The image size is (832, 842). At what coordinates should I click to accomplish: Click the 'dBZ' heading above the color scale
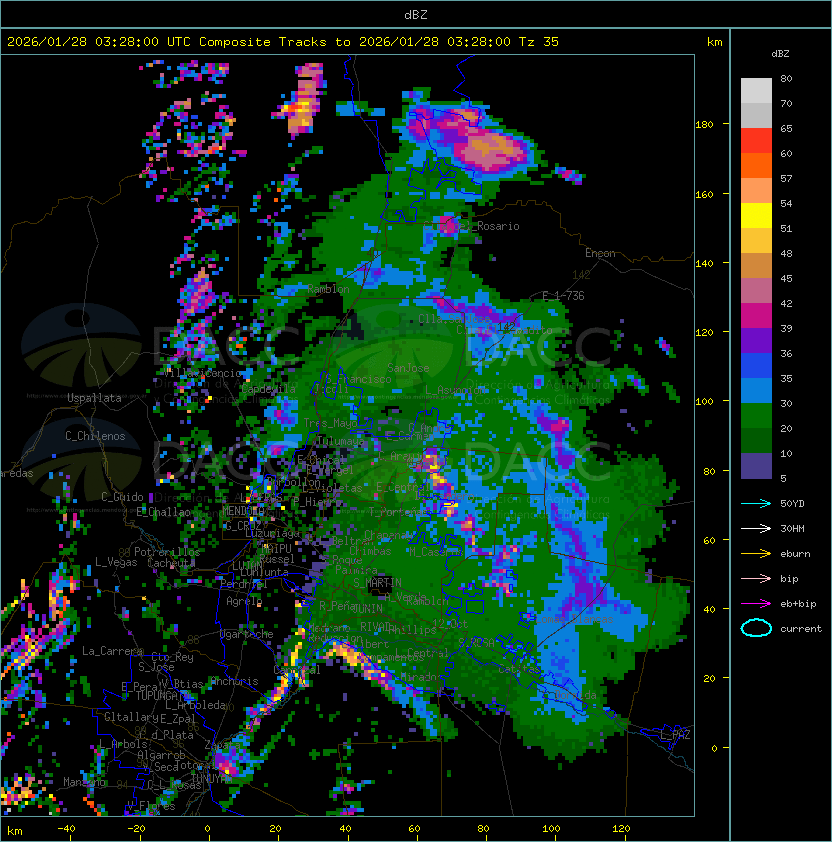click(780, 54)
